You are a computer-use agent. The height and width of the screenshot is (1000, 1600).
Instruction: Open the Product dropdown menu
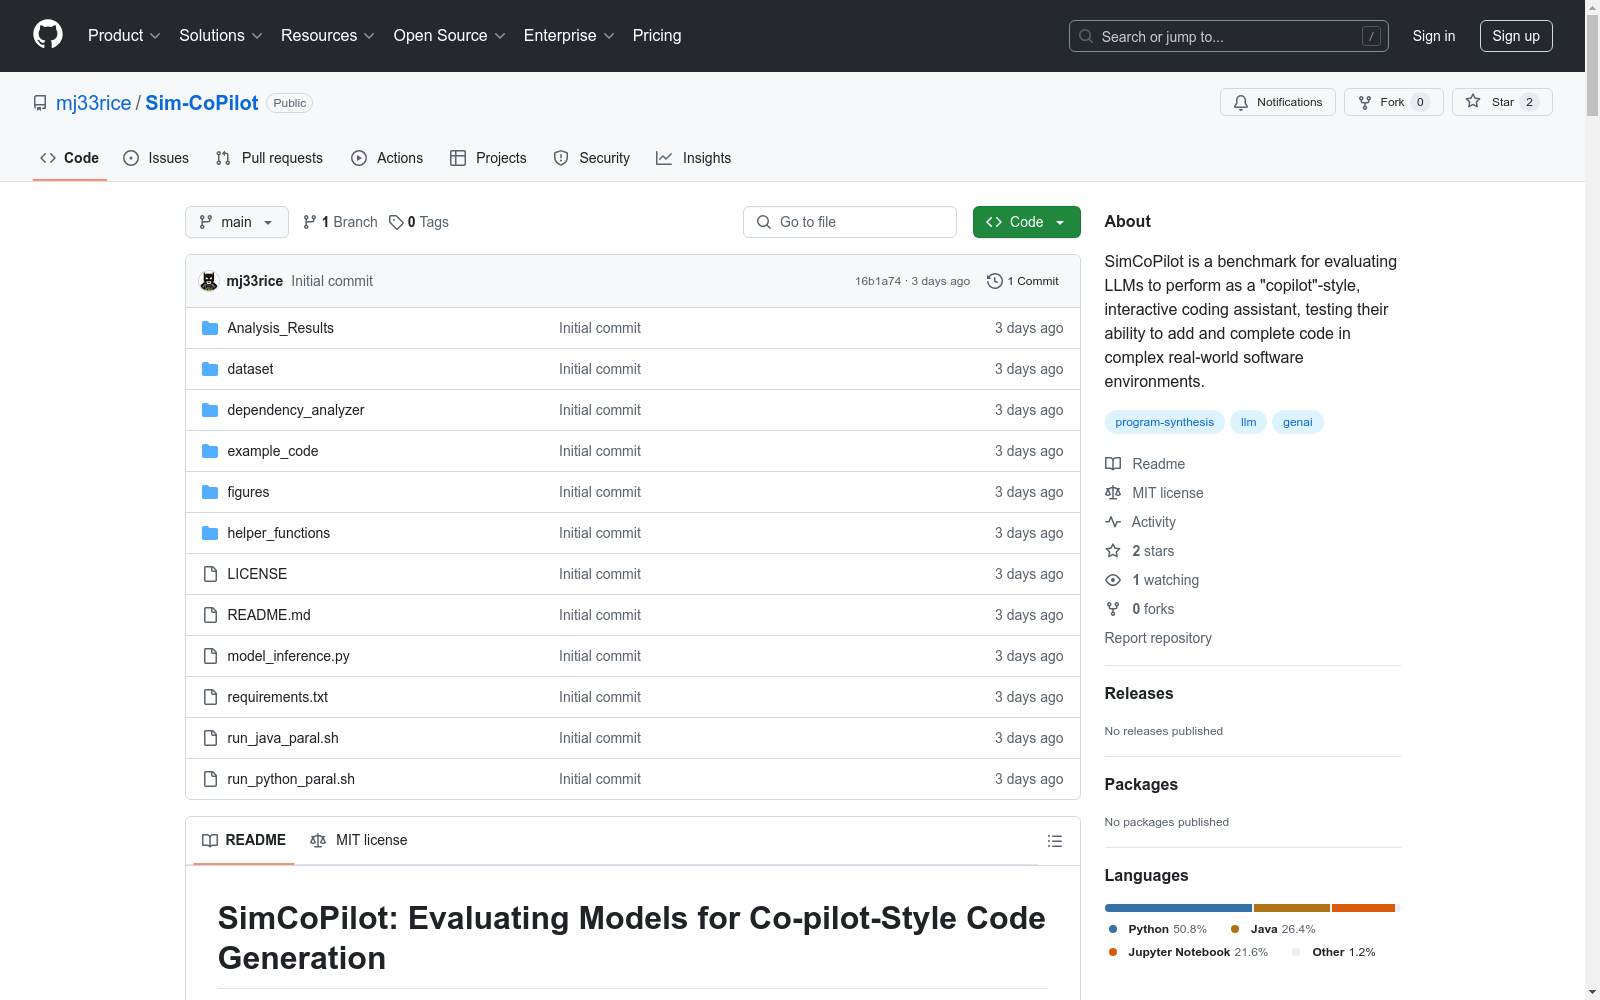[x=124, y=36]
